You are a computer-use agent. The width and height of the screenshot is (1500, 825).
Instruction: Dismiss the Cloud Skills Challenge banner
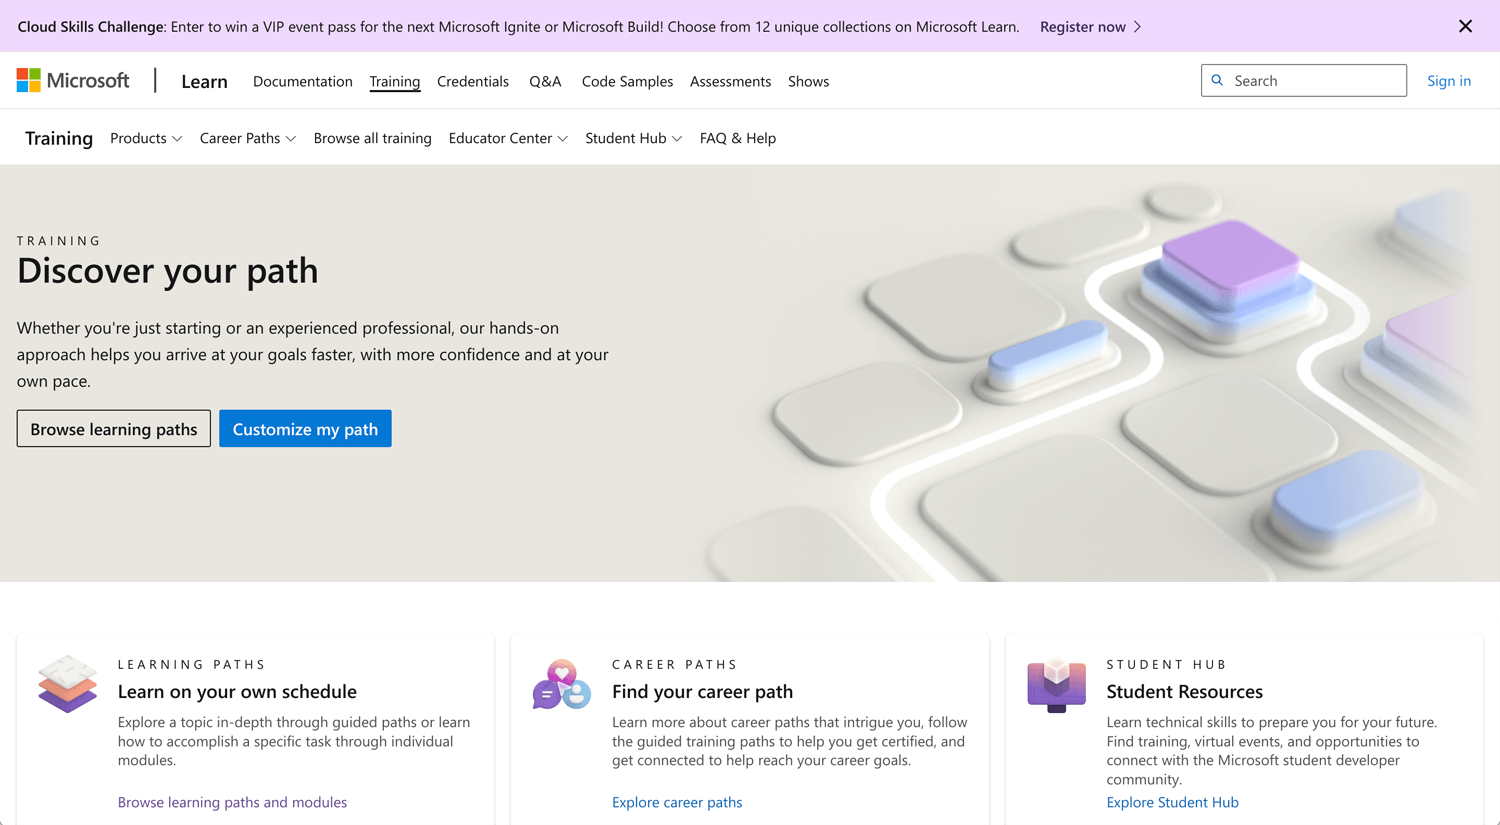point(1465,26)
